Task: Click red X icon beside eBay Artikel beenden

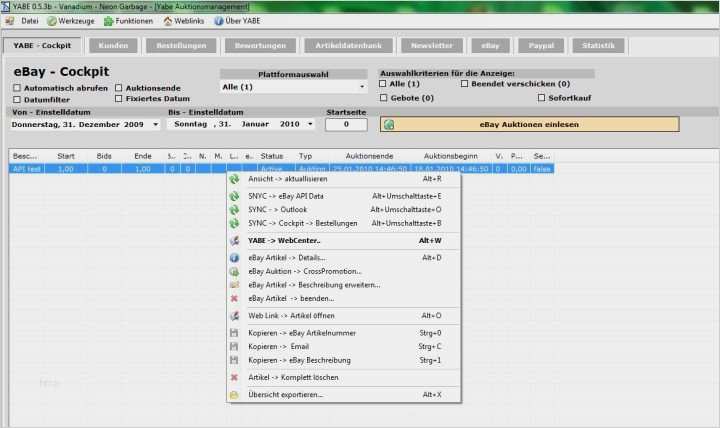Action: [x=234, y=298]
